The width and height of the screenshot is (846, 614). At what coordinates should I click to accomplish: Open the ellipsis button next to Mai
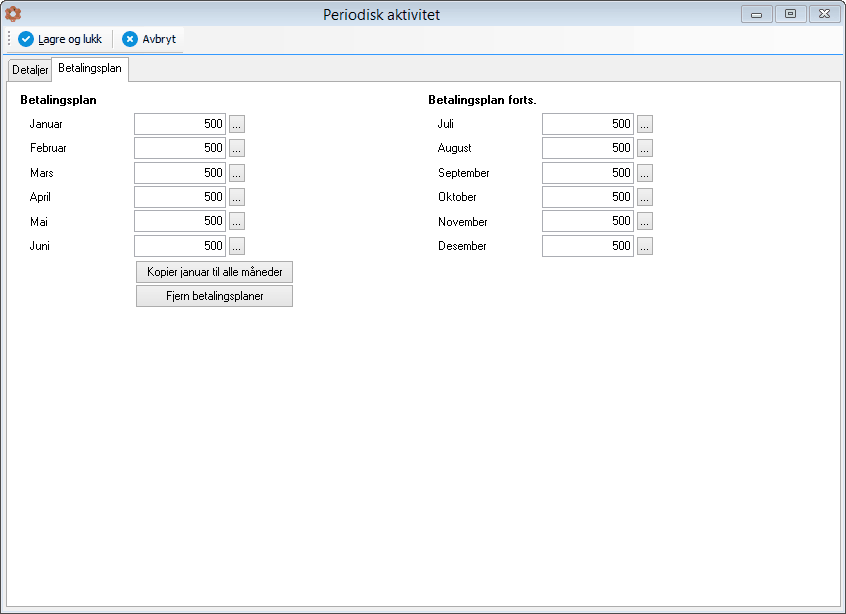tap(237, 221)
